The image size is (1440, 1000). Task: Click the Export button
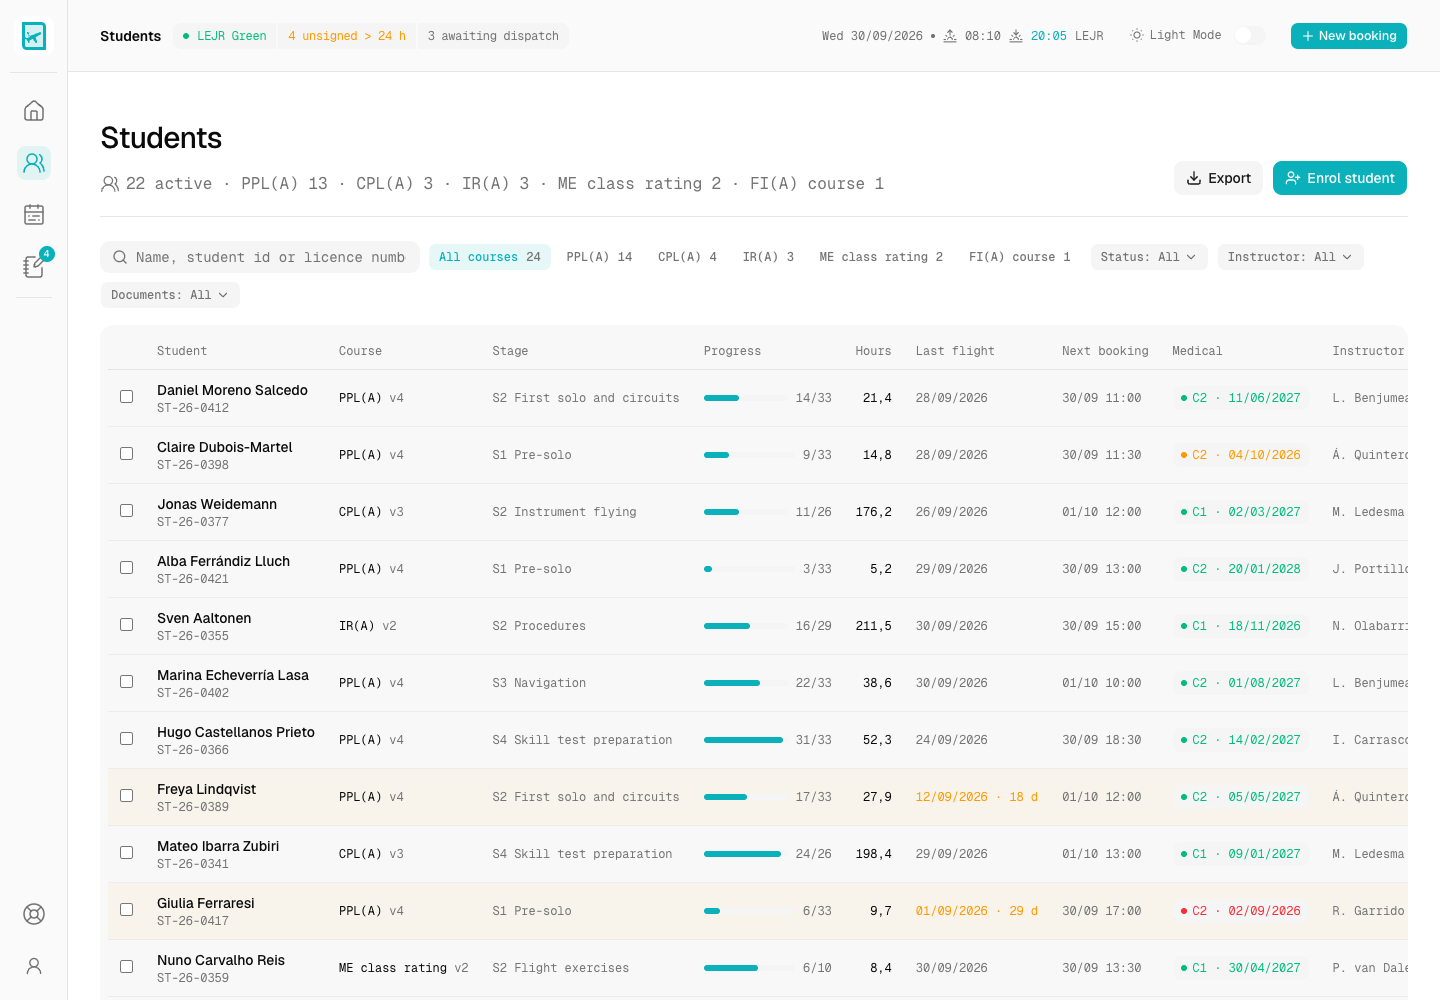pyautogui.click(x=1218, y=178)
